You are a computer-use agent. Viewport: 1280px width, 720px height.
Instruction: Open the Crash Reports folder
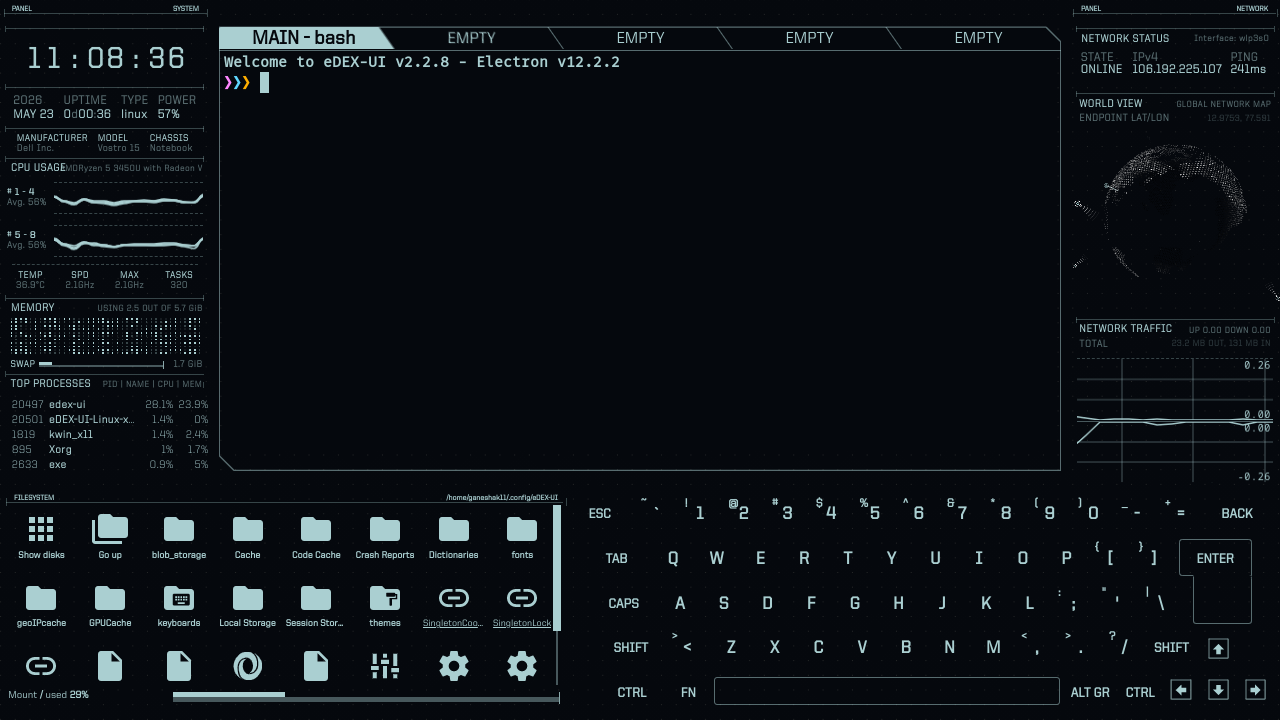pyautogui.click(x=385, y=529)
